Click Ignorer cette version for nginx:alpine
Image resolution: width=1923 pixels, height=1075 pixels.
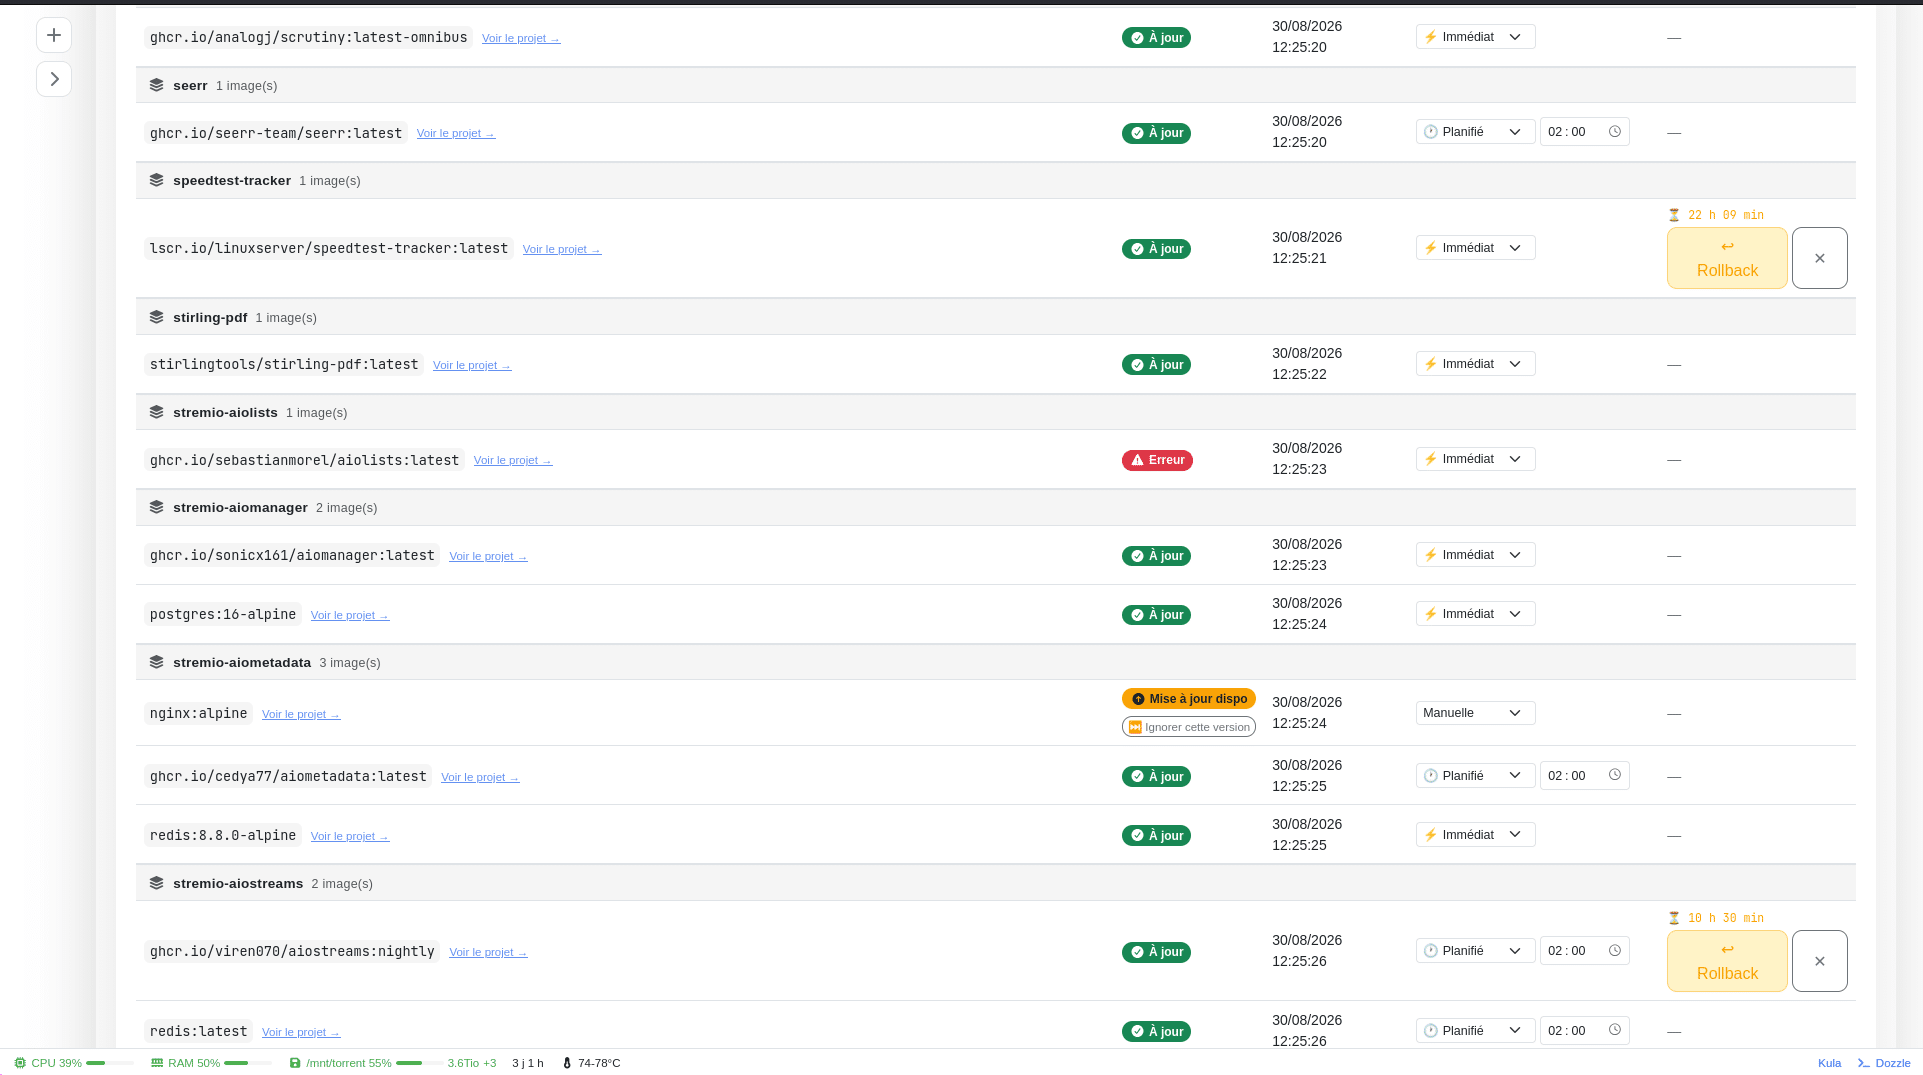[1189, 727]
